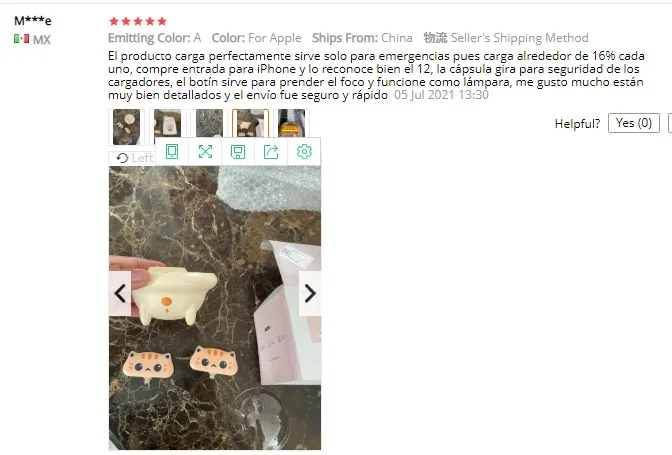Image resolution: width=672 pixels, height=455 pixels.
Task: Advance to the next photo arrow
Action: point(310,293)
